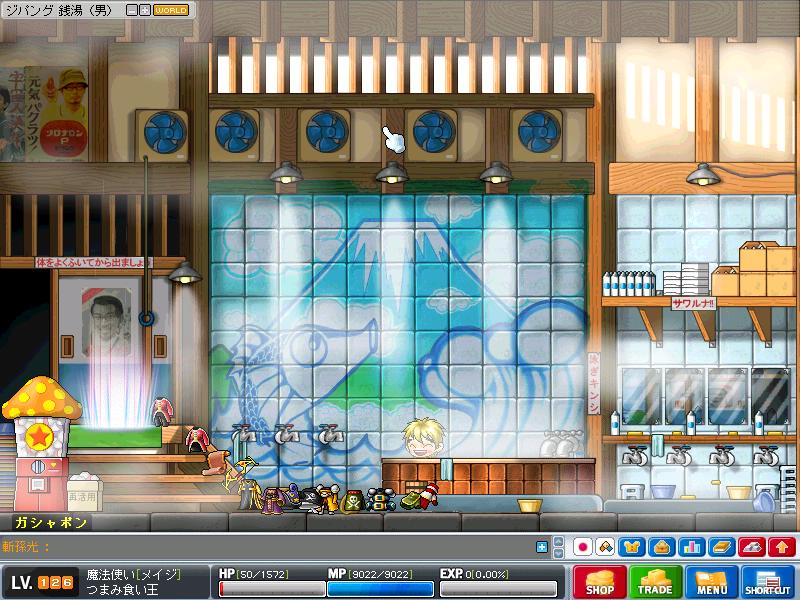Click the level 126 indicator
The width and height of the screenshot is (800, 600).
42,583
